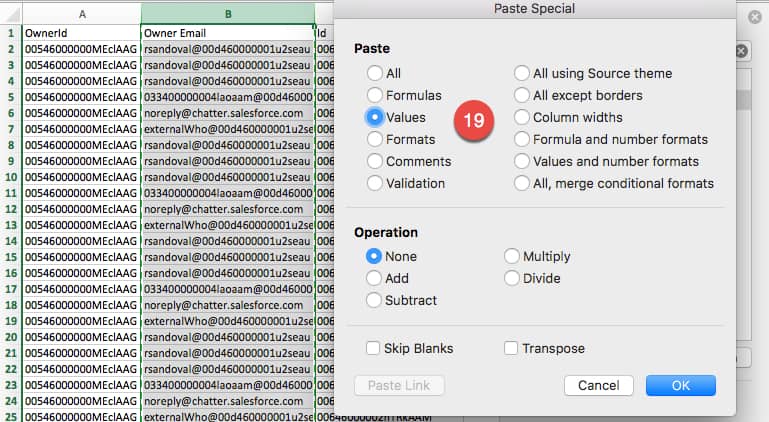Choose Validation paste option

(x=376, y=183)
